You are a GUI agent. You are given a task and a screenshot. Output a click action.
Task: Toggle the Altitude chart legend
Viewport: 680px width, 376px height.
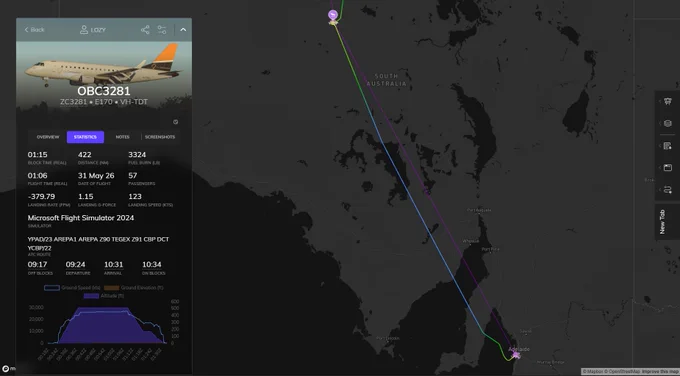tap(103, 296)
